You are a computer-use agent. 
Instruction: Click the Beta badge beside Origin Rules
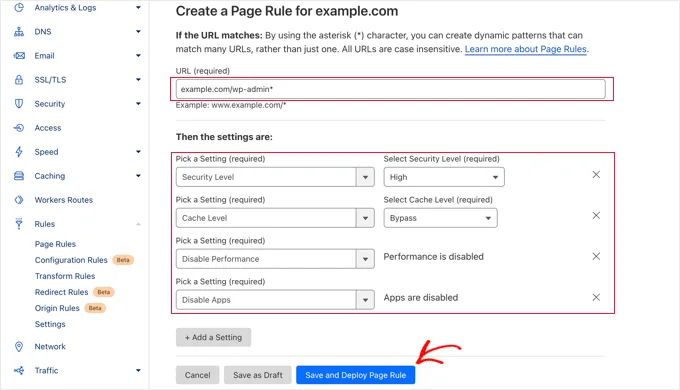95,308
